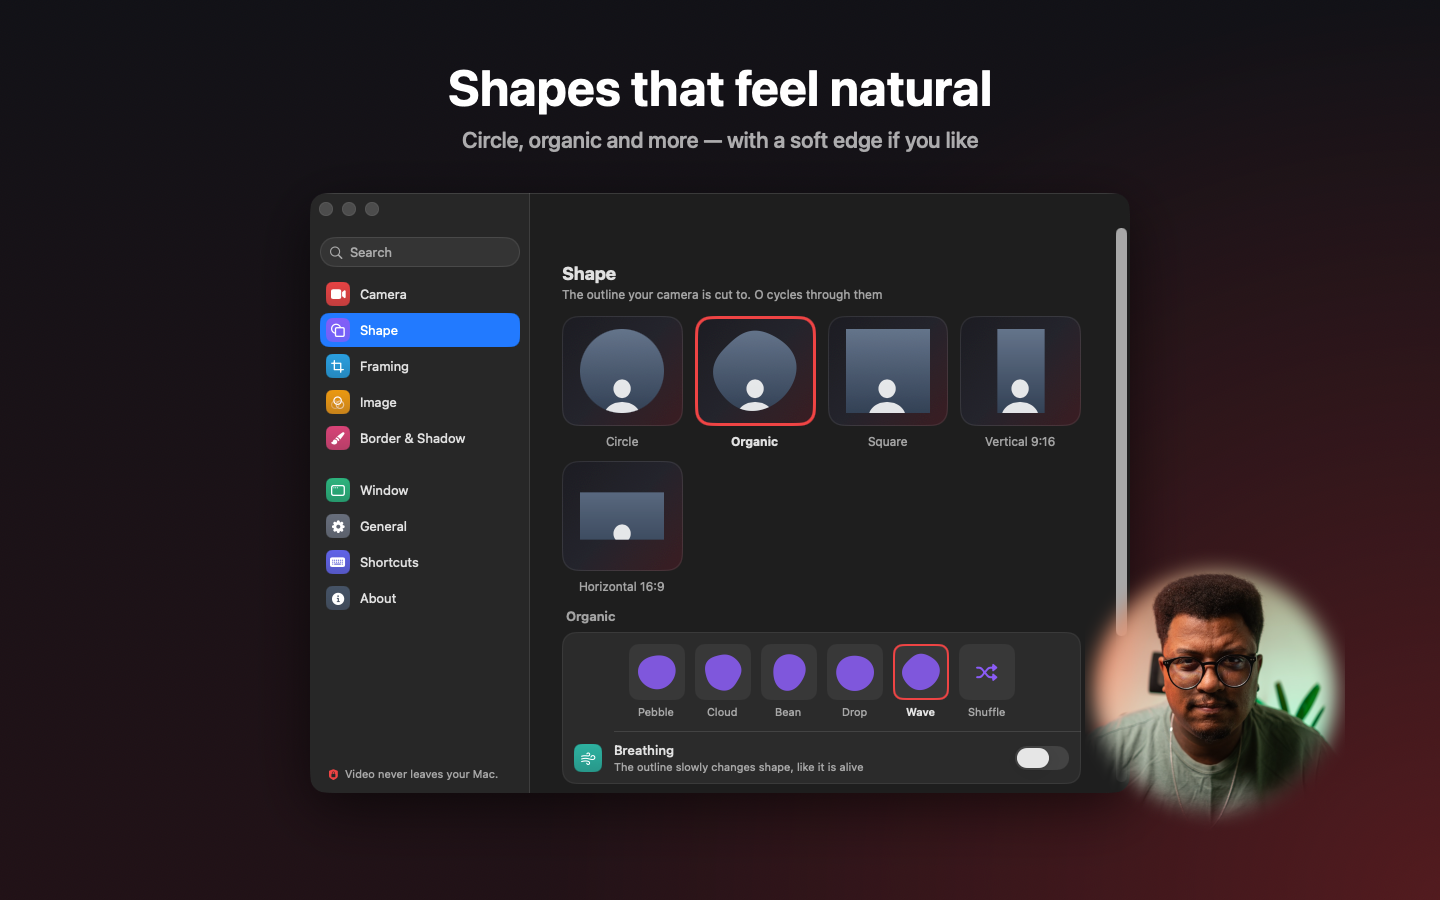Click the teal Breathing wind icon

coord(588,758)
